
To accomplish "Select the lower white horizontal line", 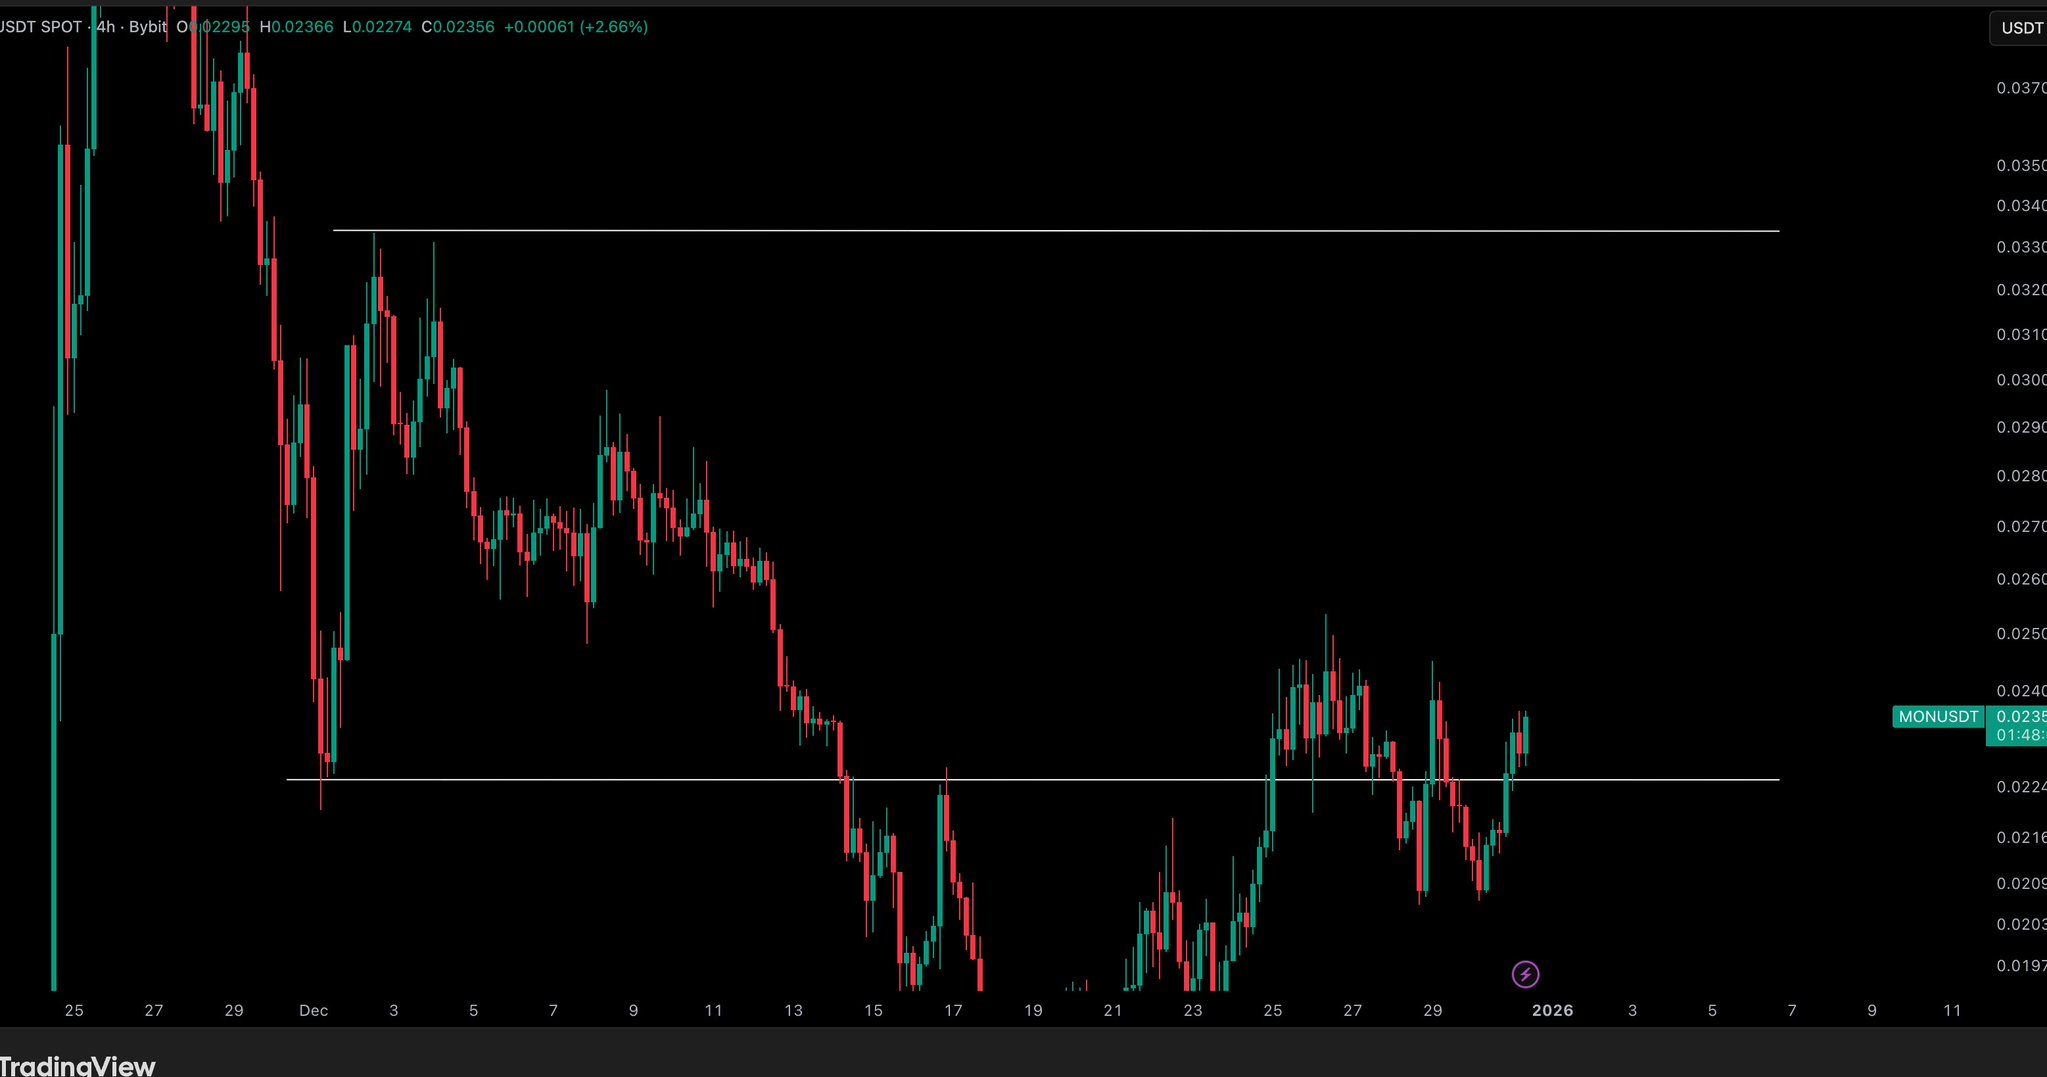I will pyautogui.click(x=1000, y=779).
